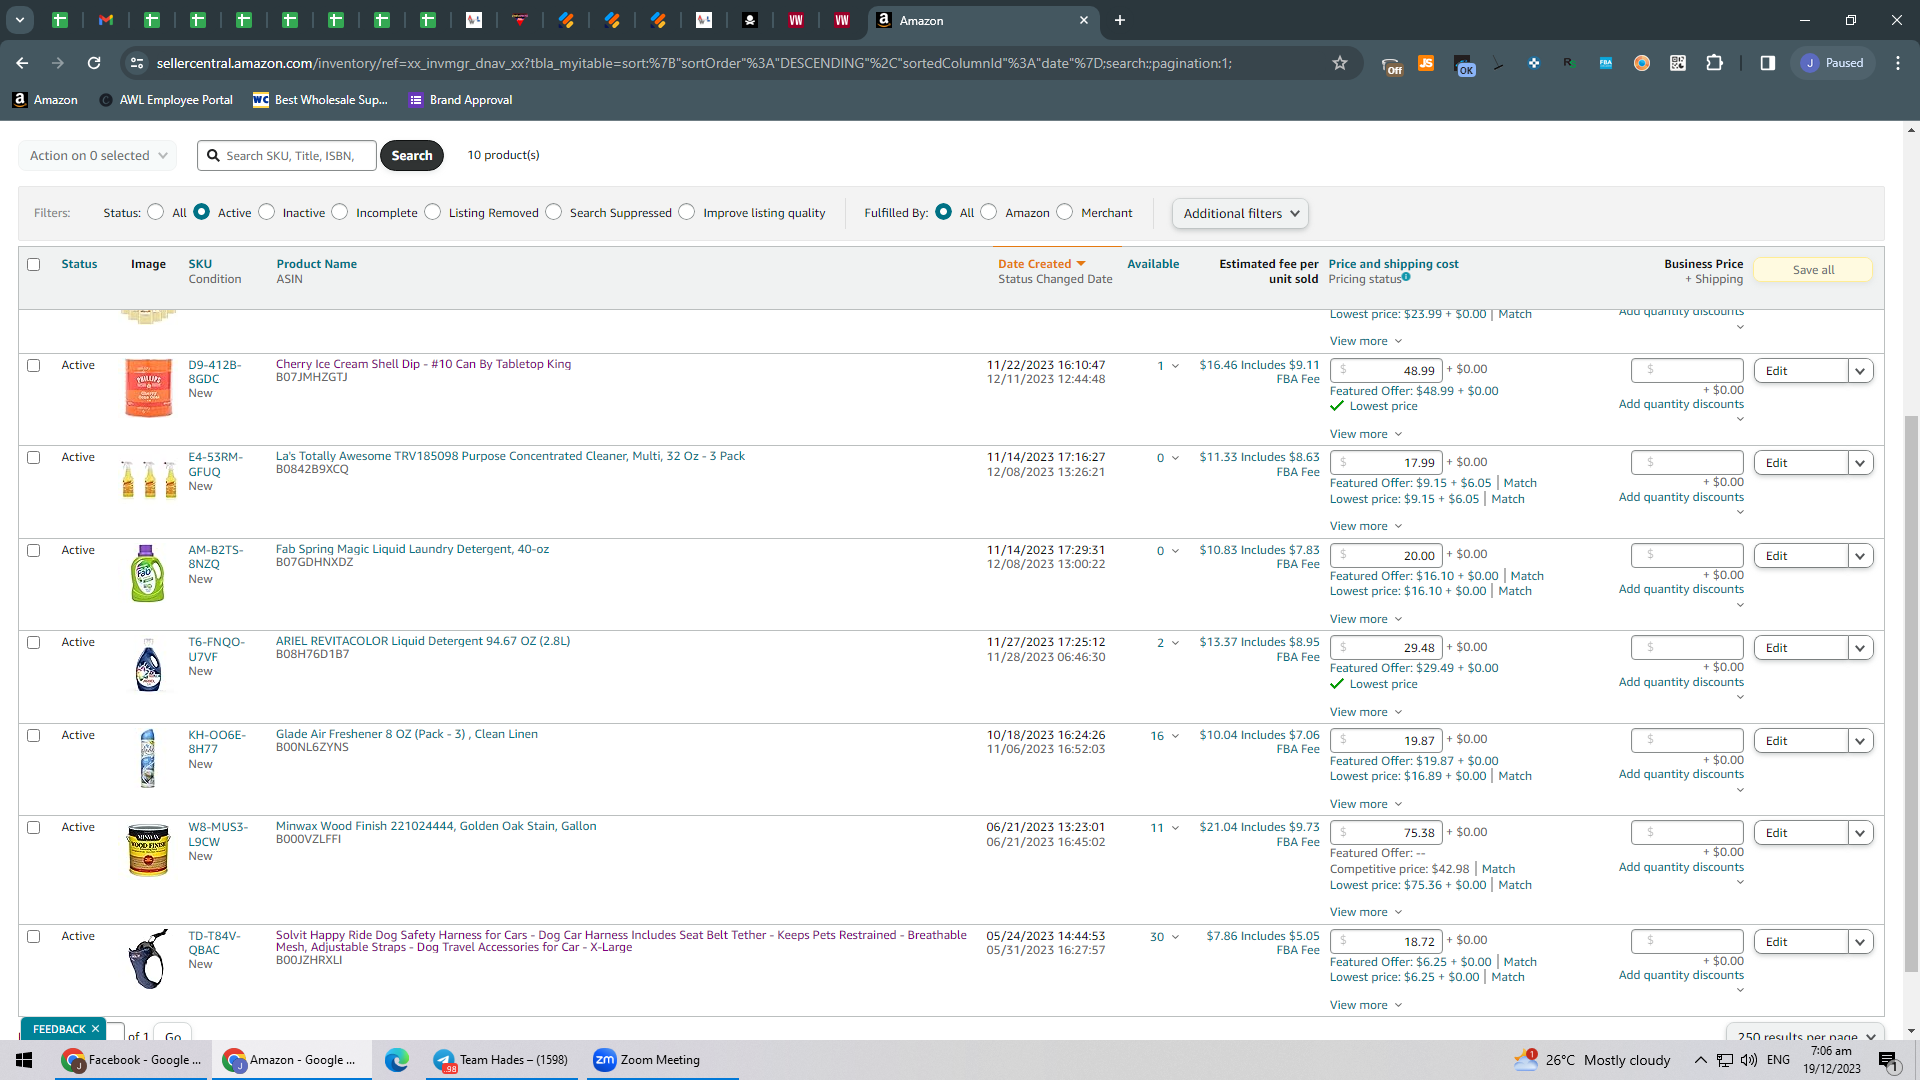This screenshot has width=1920, height=1080.
Task: Open Chrome's three-dot menu
Action: tap(1898, 63)
